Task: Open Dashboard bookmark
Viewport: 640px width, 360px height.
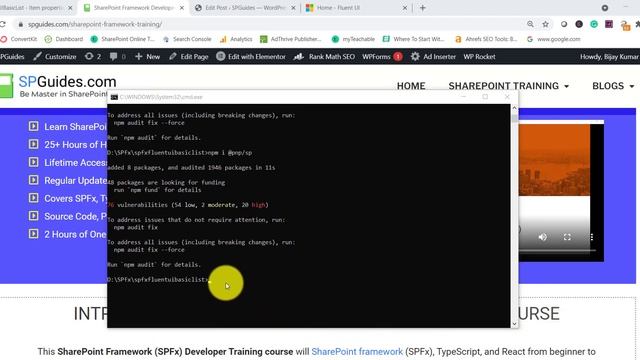Action: (64, 39)
